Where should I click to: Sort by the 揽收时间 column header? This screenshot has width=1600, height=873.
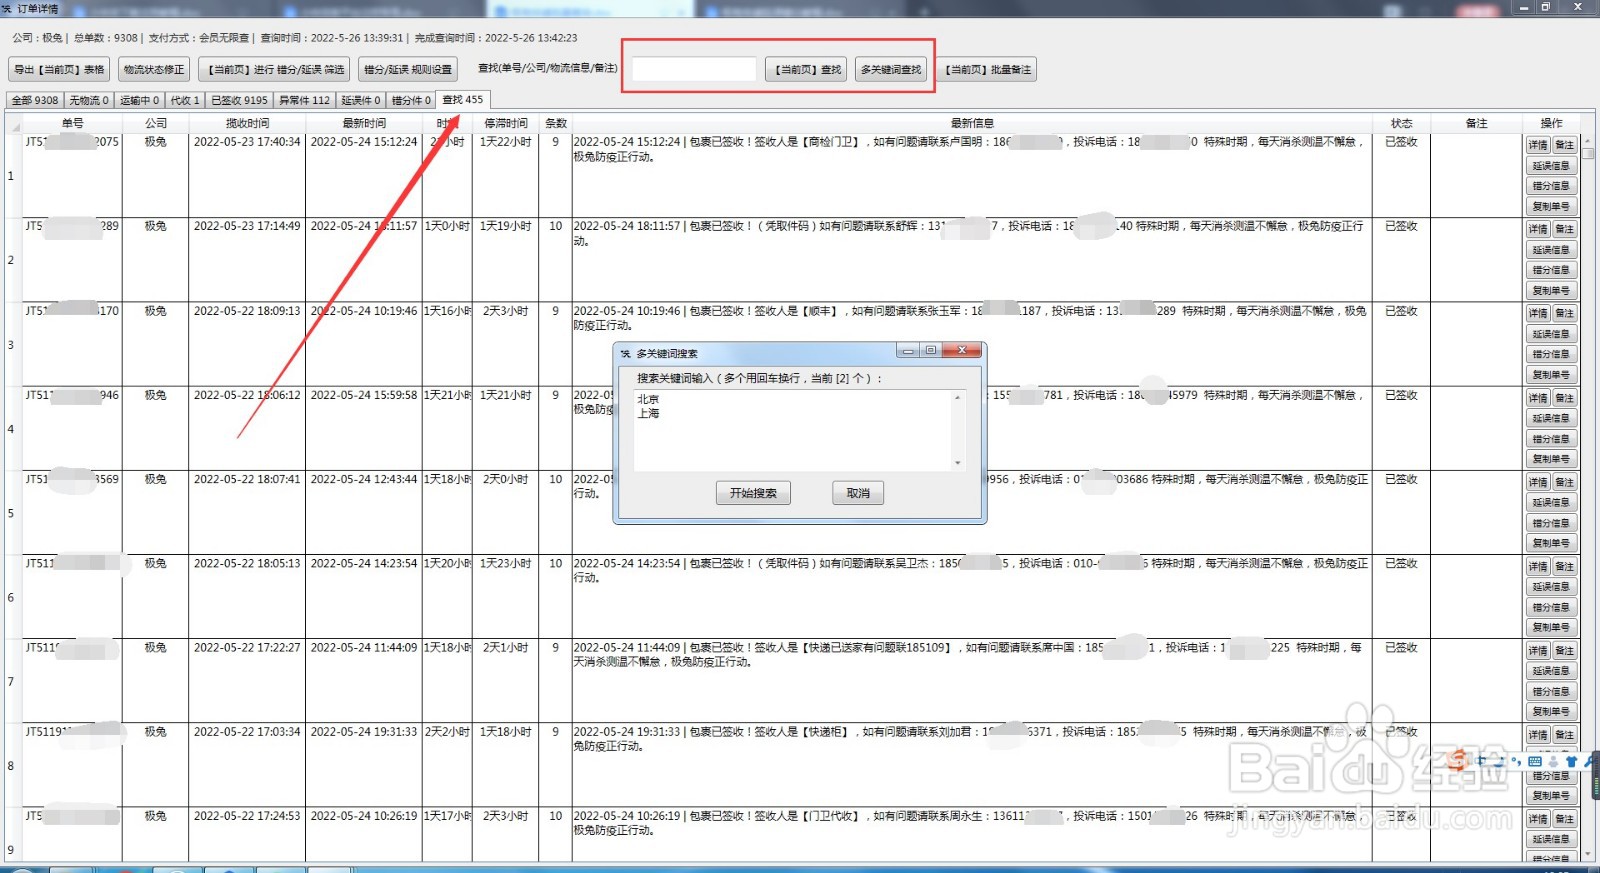point(247,123)
